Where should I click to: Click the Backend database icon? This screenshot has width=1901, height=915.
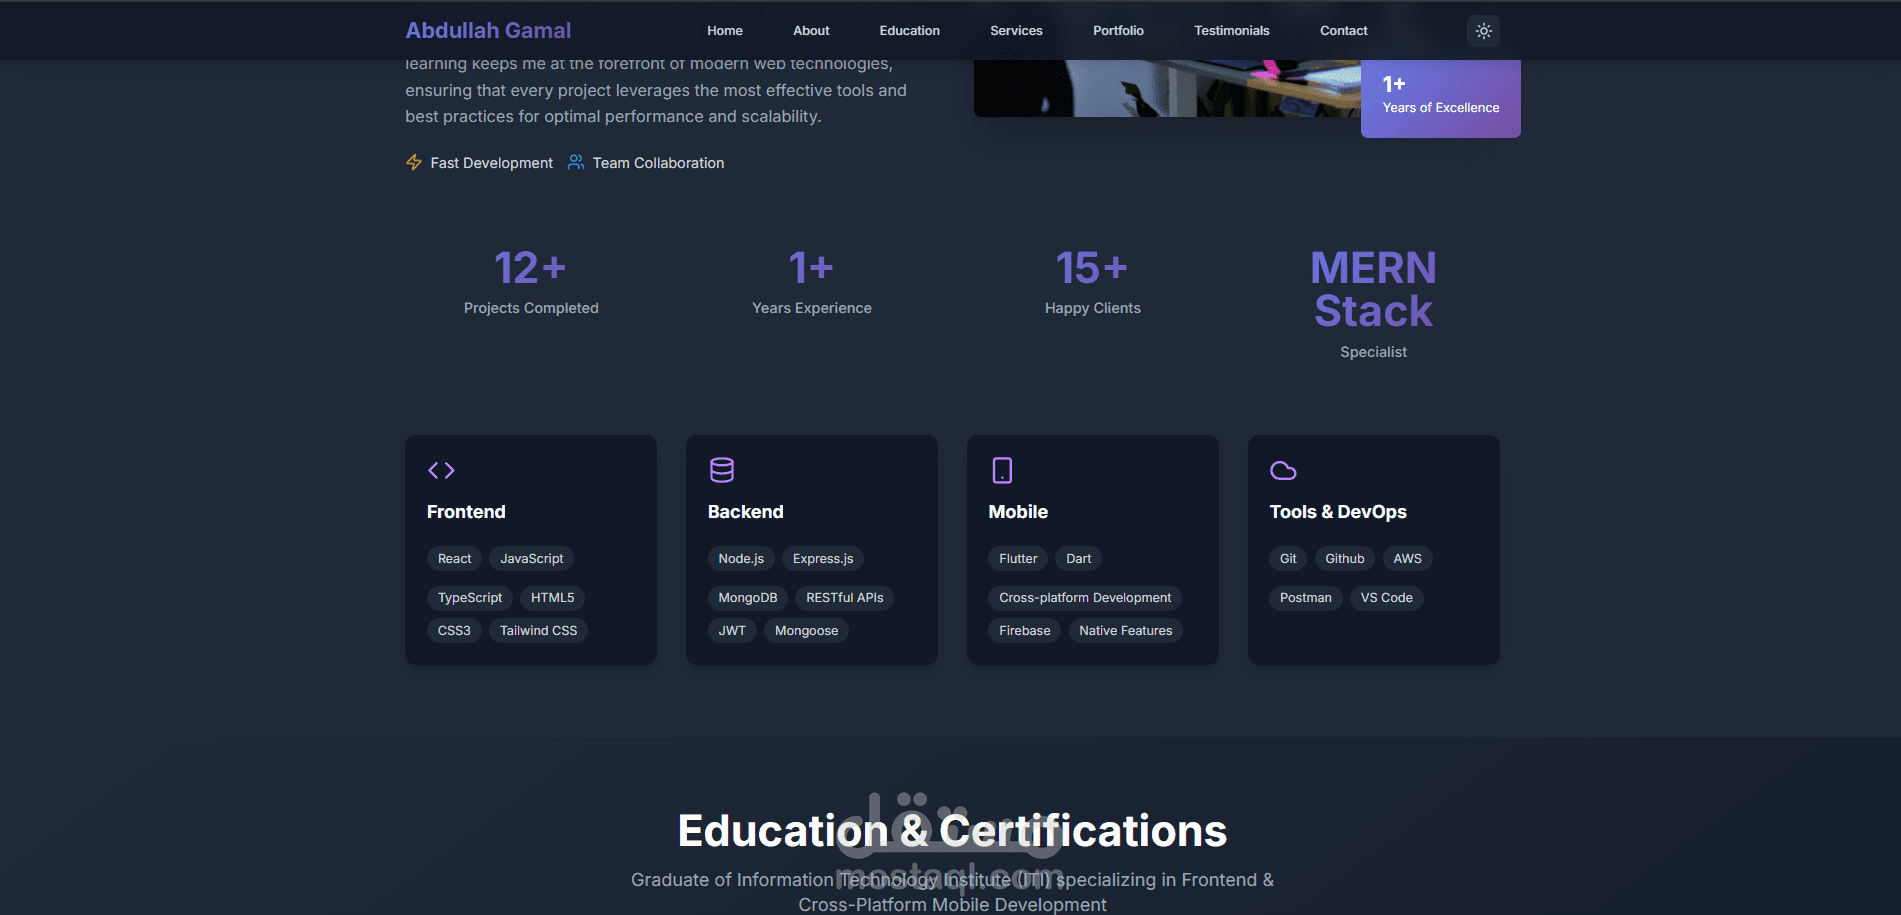click(x=722, y=470)
